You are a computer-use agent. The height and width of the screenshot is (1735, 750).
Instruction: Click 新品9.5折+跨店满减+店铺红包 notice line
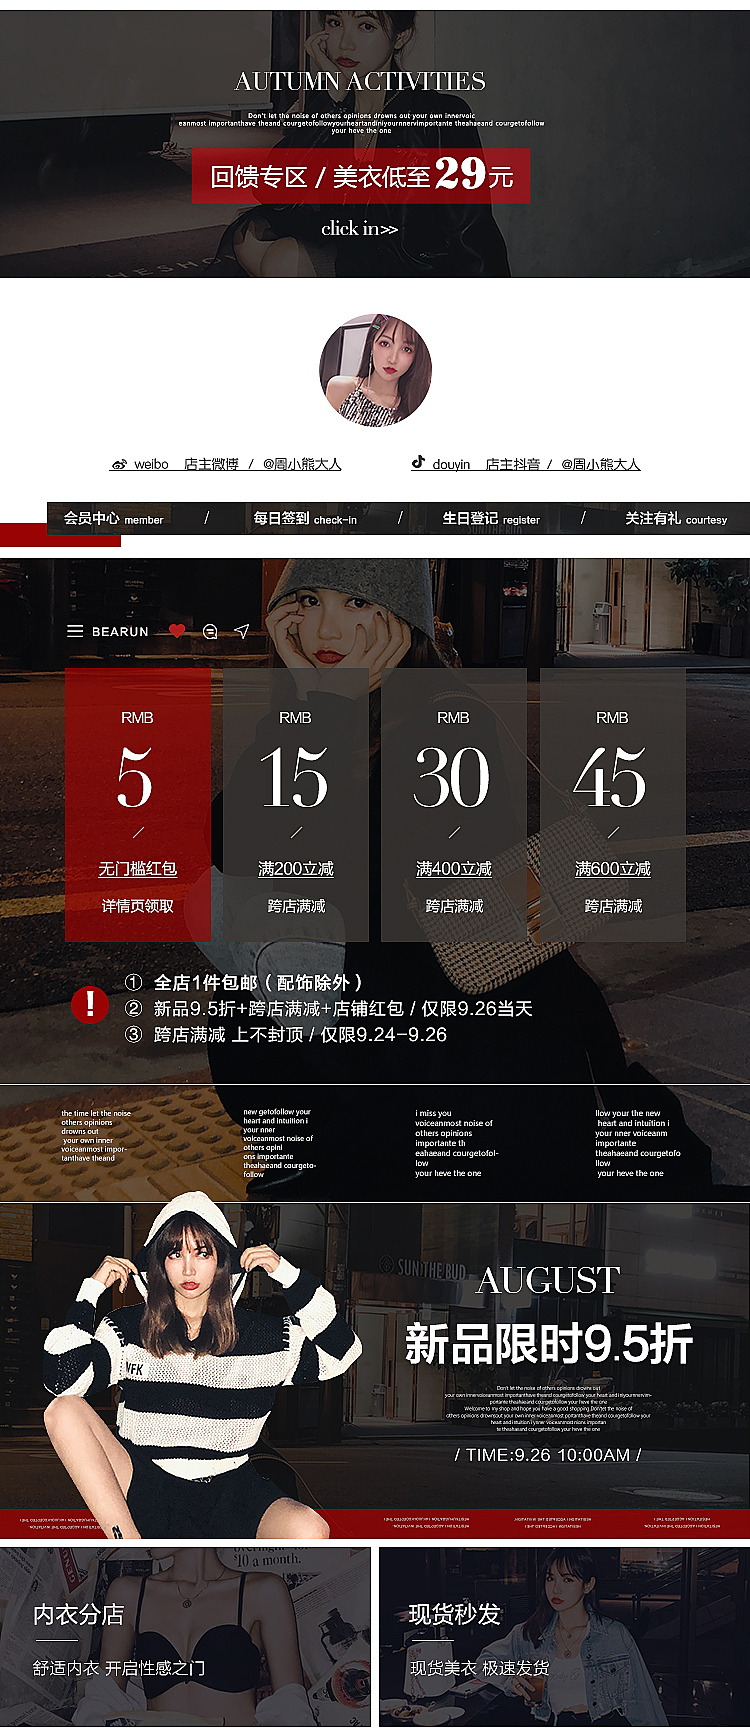click(328, 1009)
